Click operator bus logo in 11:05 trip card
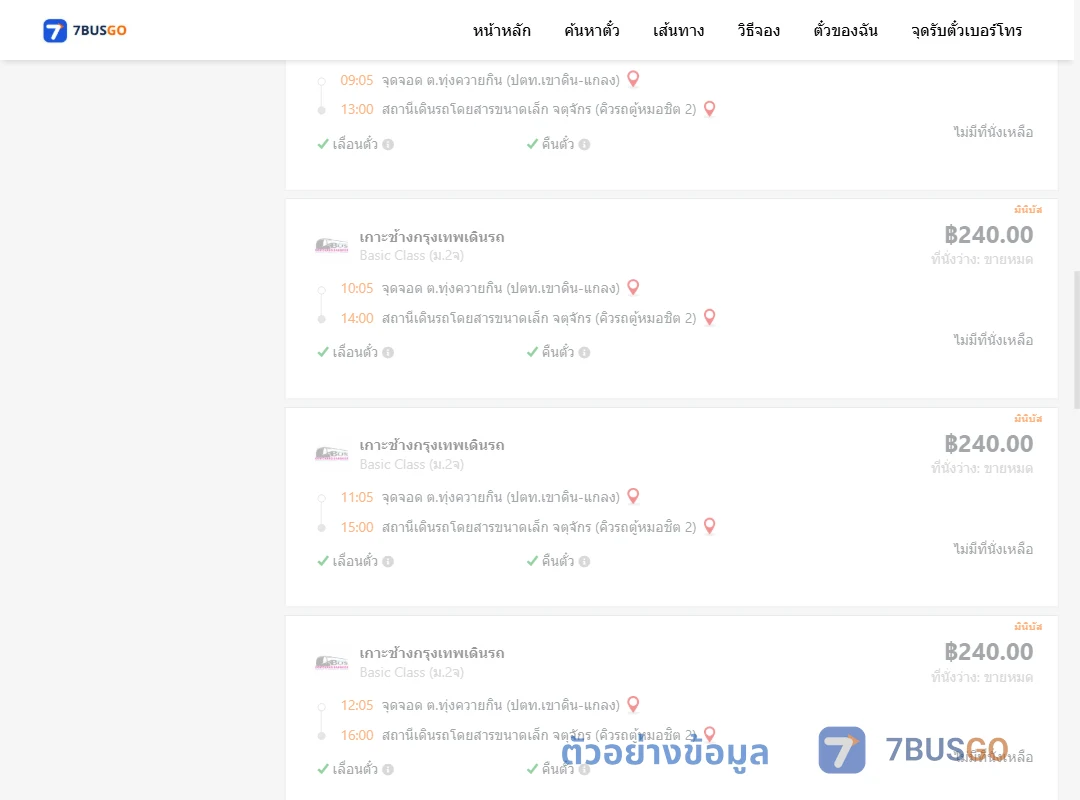Screen dimensions: 1080x800 coord(331,453)
